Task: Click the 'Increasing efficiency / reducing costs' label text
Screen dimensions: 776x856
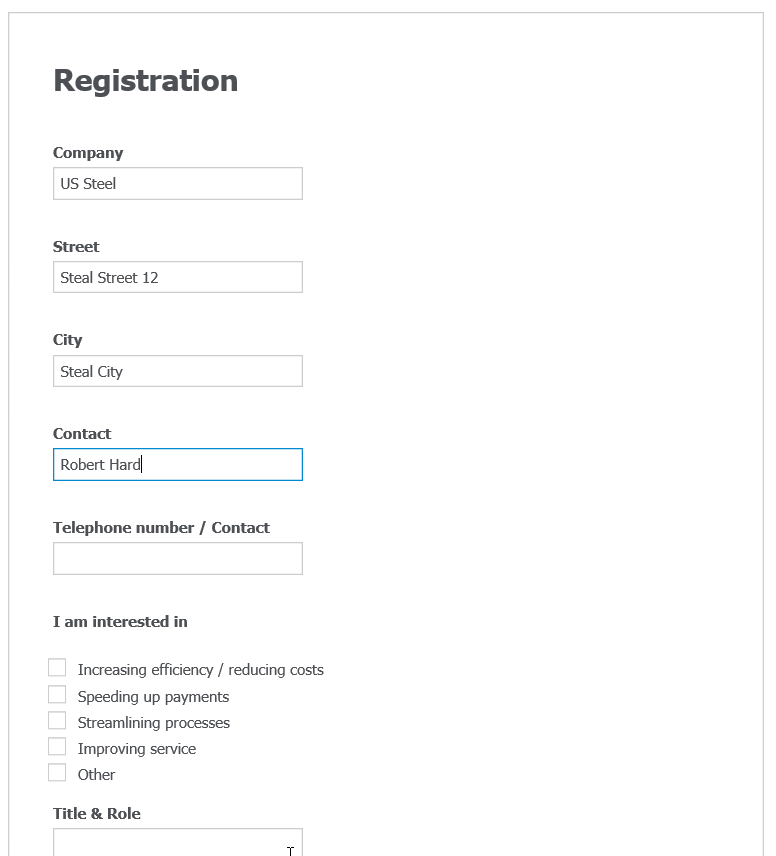Action: click(200, 669)
